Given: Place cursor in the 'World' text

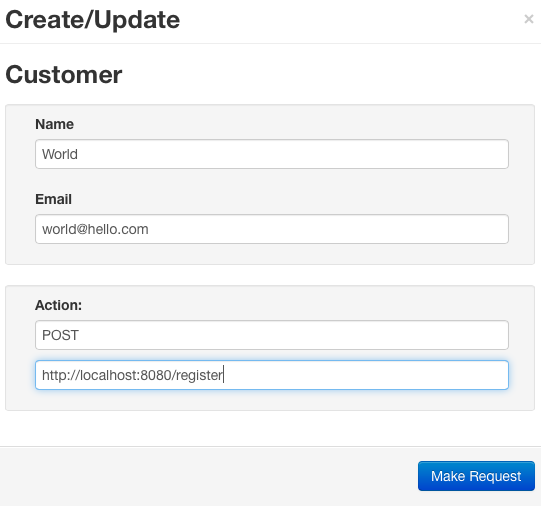Looking at the screenshot, I should [60, 154].
